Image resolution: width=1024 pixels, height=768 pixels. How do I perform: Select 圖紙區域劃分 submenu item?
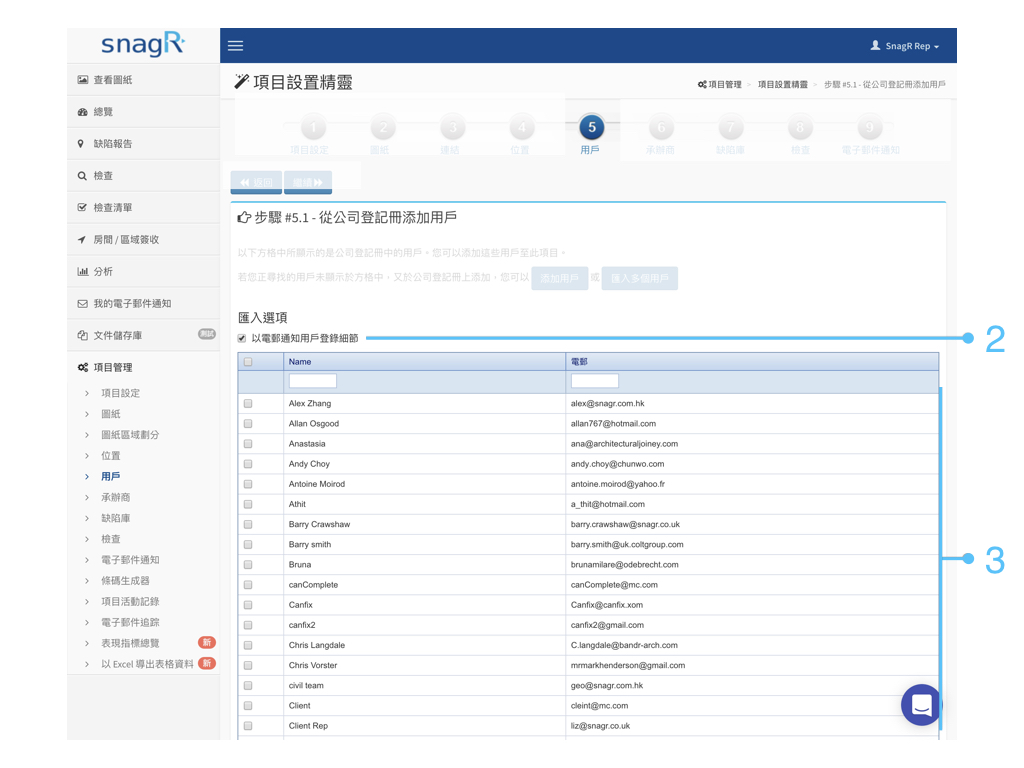coord(130,435)
